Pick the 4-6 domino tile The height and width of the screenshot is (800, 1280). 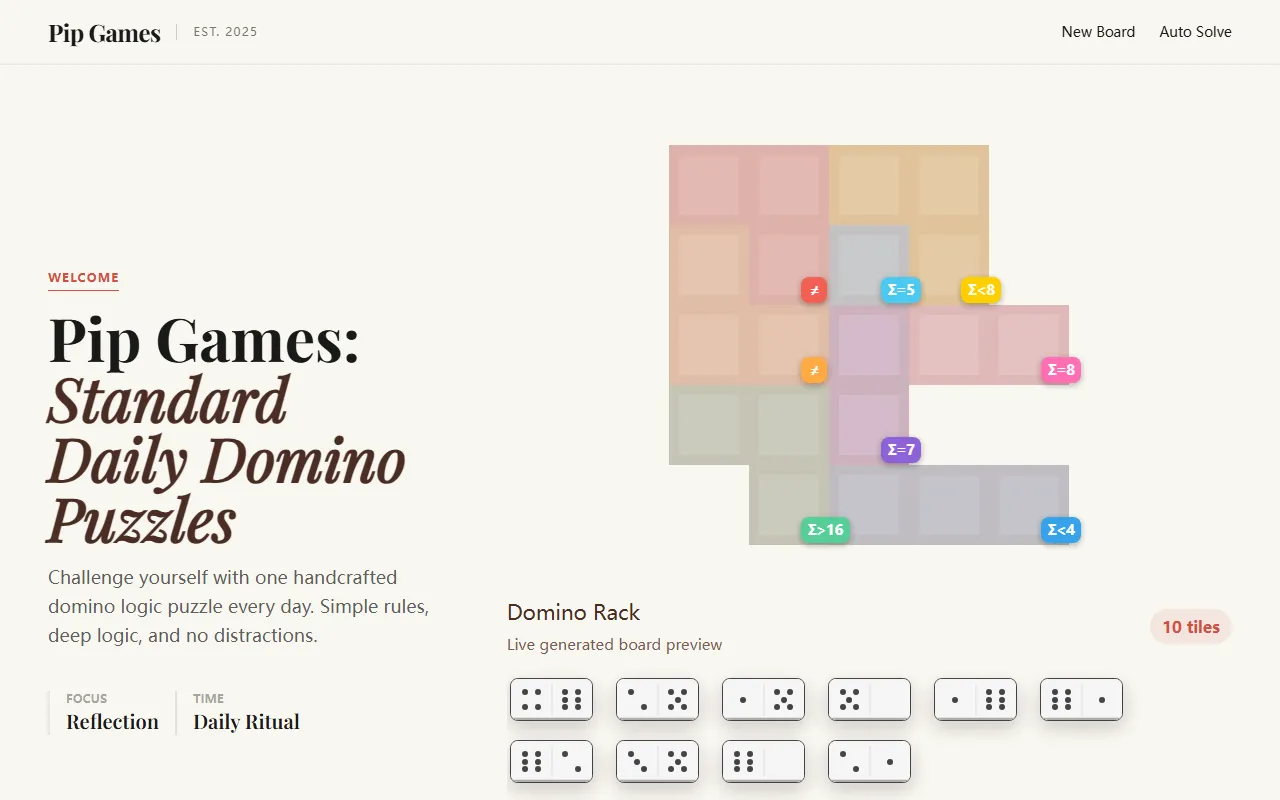click(x=551, y=699)
